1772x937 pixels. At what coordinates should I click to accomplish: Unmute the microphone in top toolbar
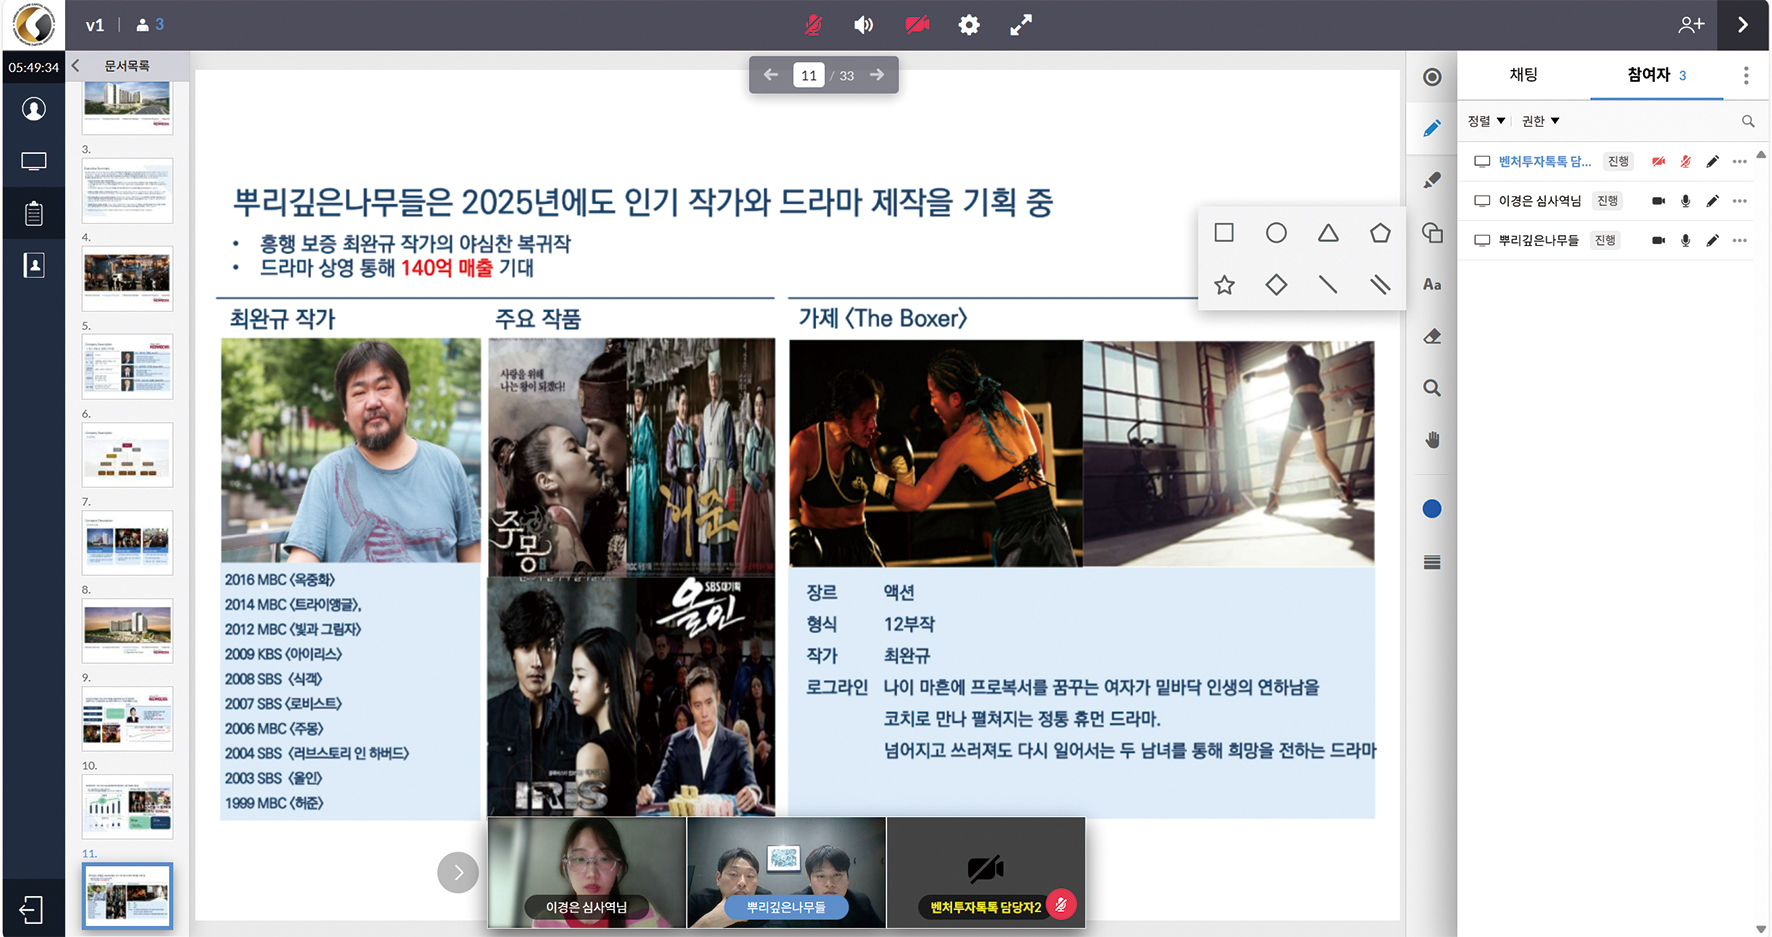813,25
